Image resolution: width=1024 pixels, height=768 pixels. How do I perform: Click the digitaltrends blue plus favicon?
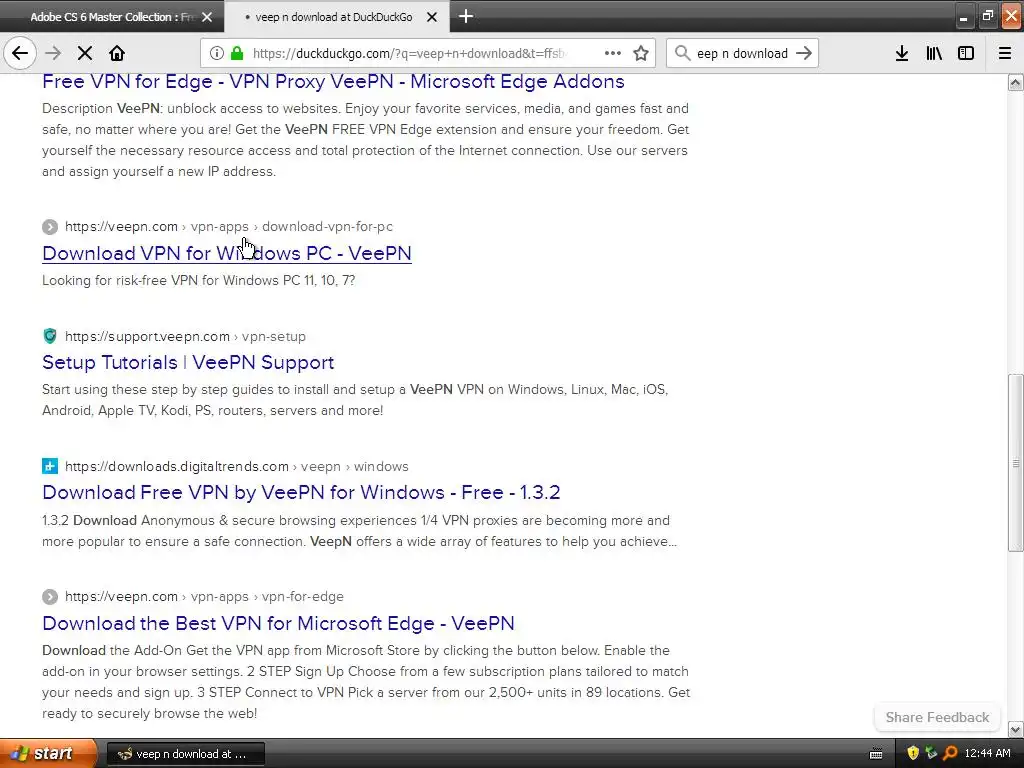point(50,466)
